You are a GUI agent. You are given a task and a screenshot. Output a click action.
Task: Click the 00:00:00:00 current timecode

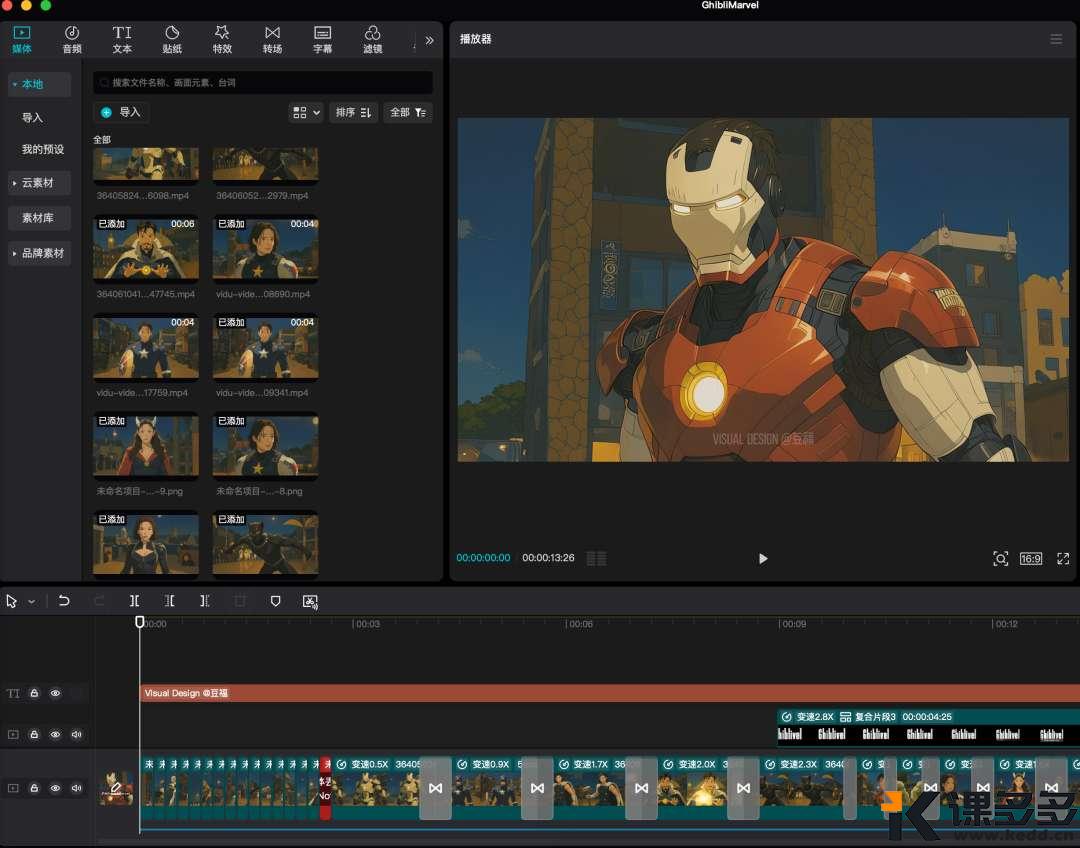point(483,558)
